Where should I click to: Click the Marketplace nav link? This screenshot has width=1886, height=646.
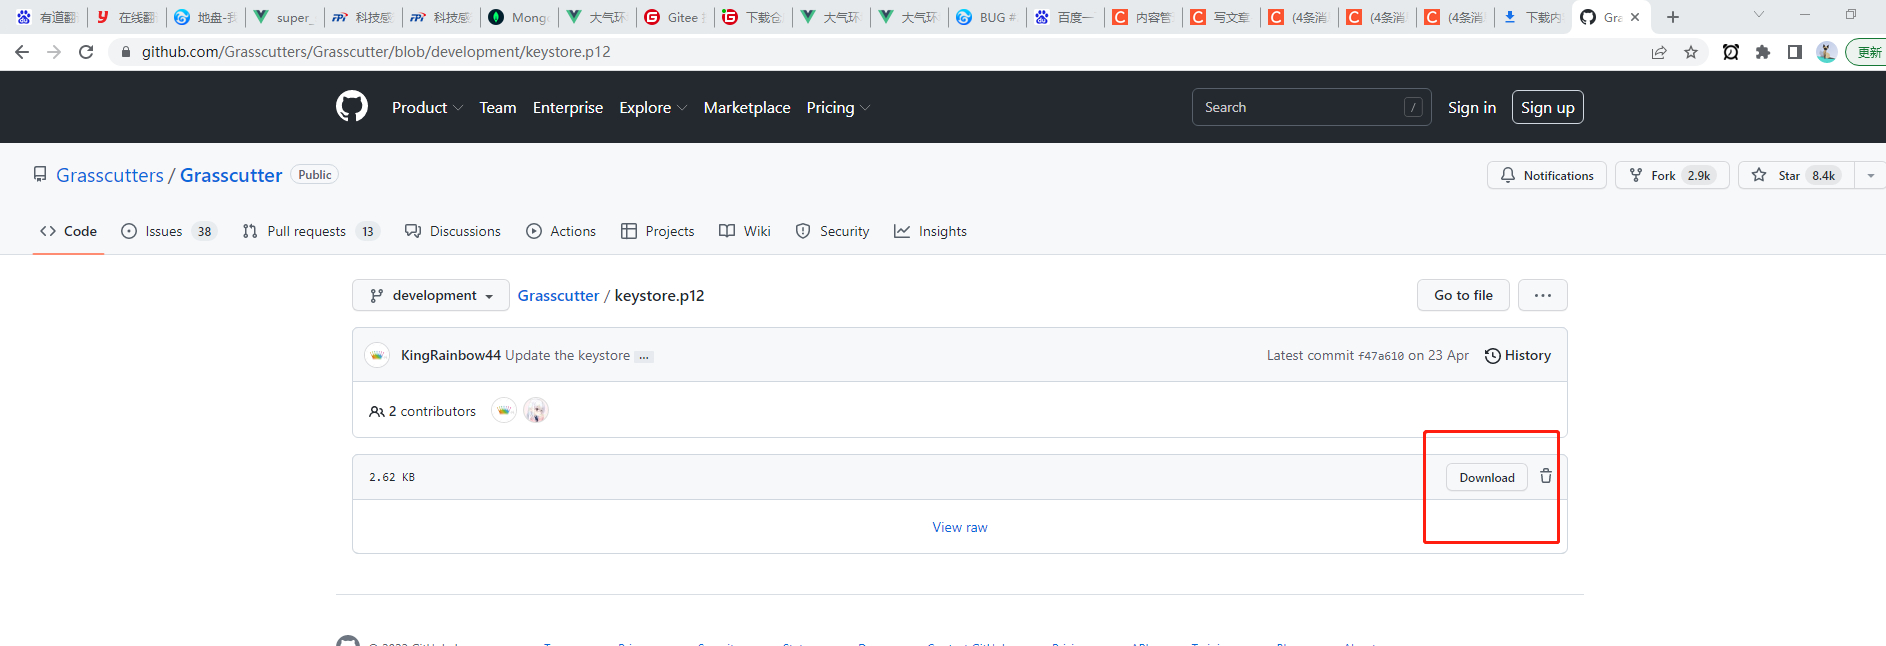(x=747, y=107)
